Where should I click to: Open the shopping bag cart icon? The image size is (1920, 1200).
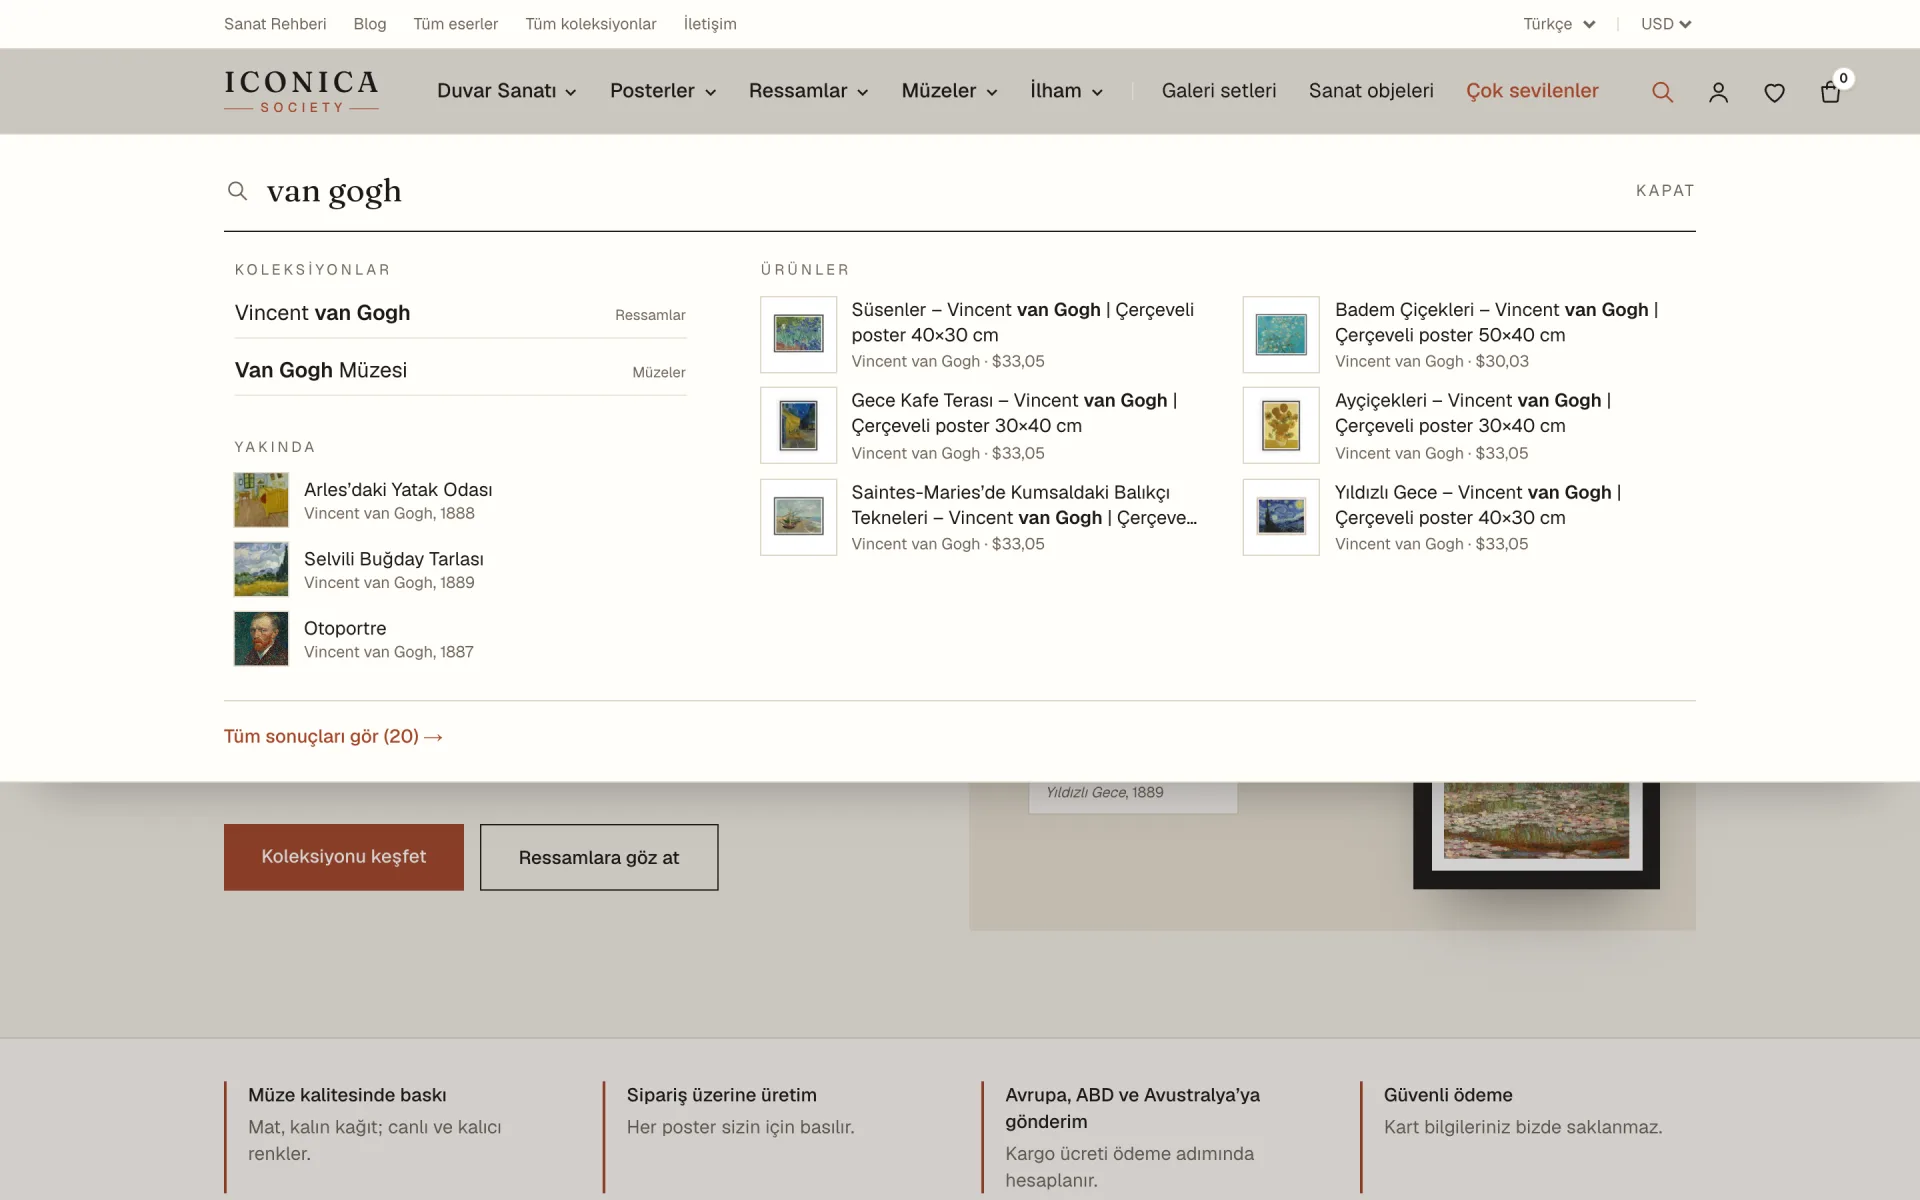pos(1830,92)
